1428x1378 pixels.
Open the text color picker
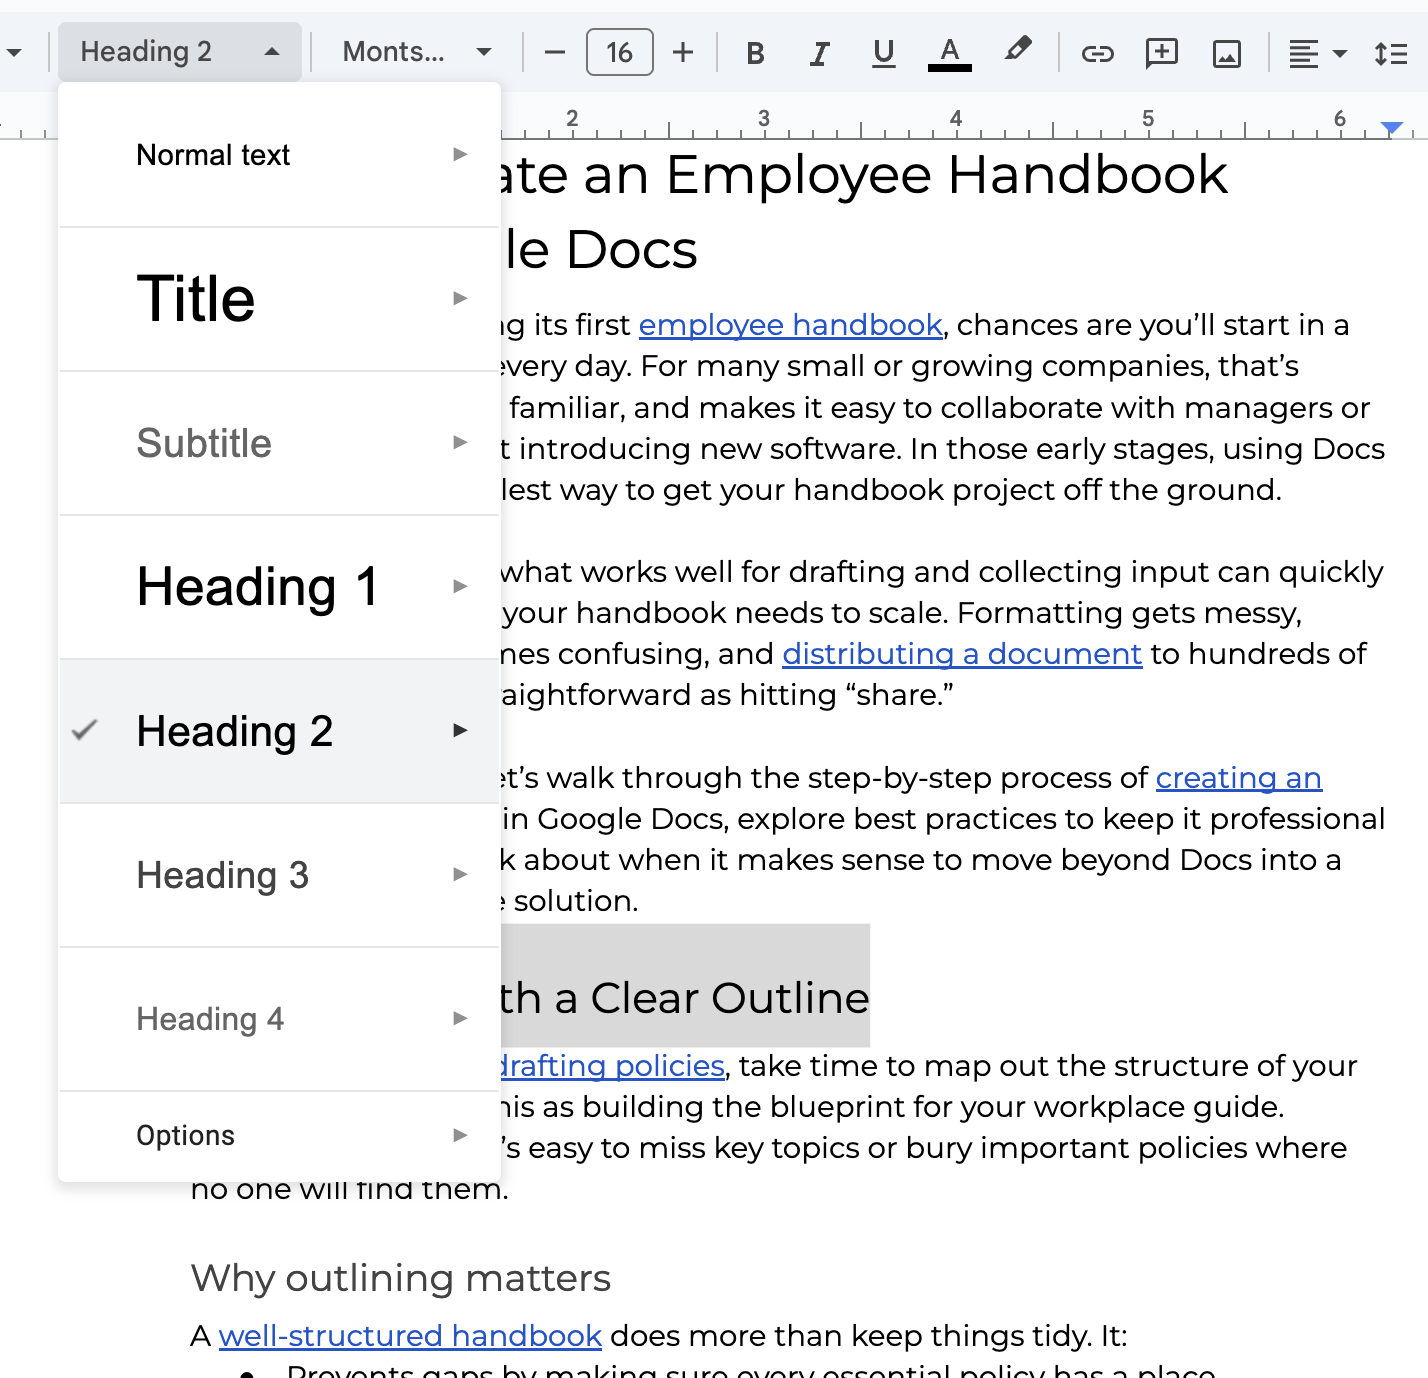coord(949,53)
